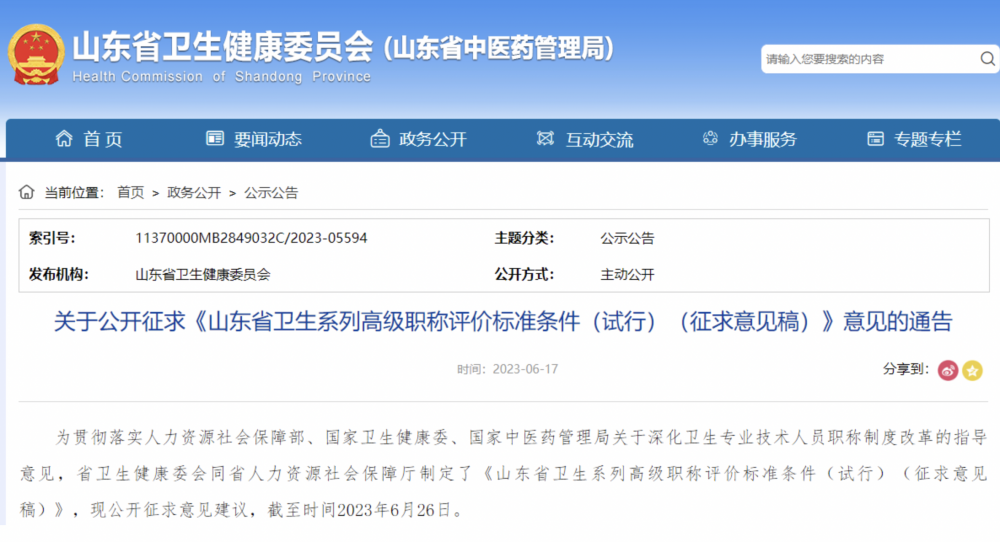
Task: Click the blue article headline
Action: (503, 321)
